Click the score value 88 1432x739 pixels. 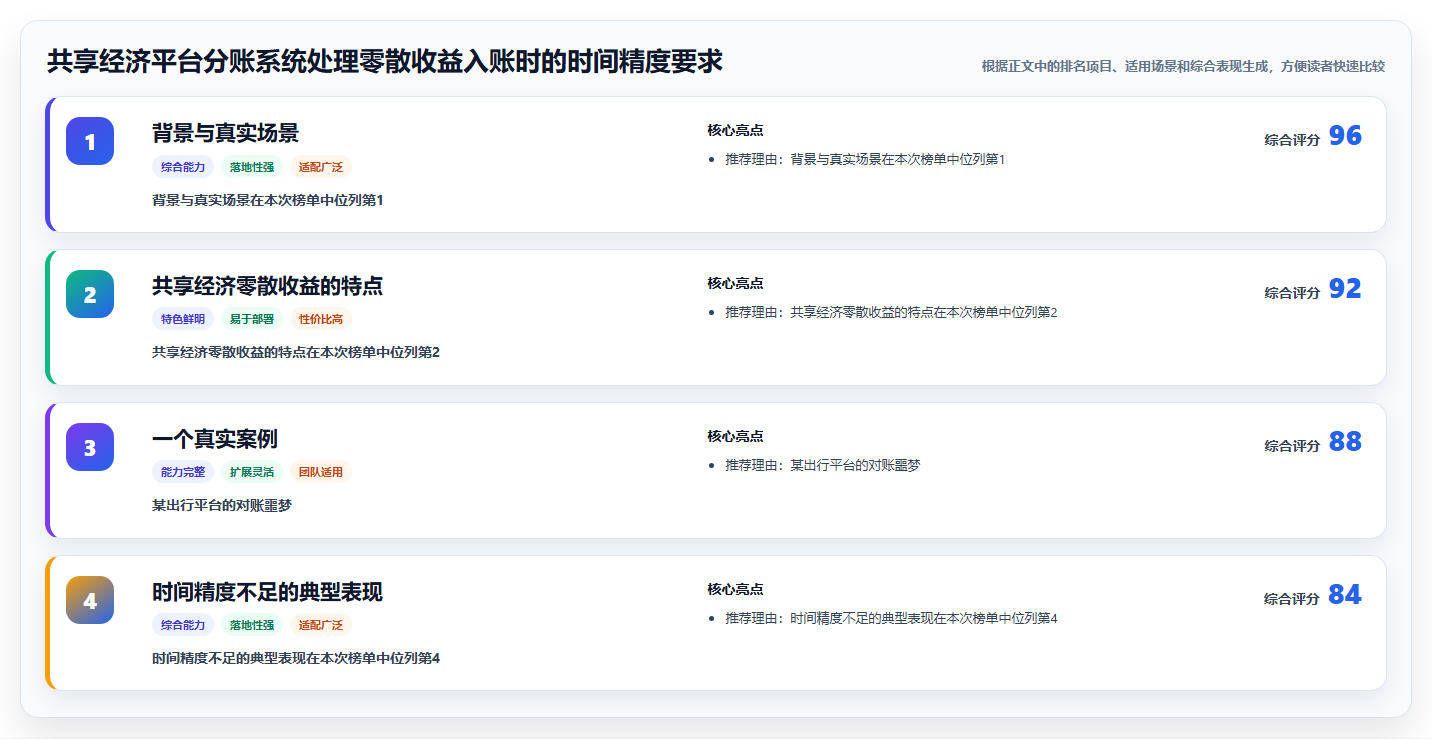pos(1345,442)
